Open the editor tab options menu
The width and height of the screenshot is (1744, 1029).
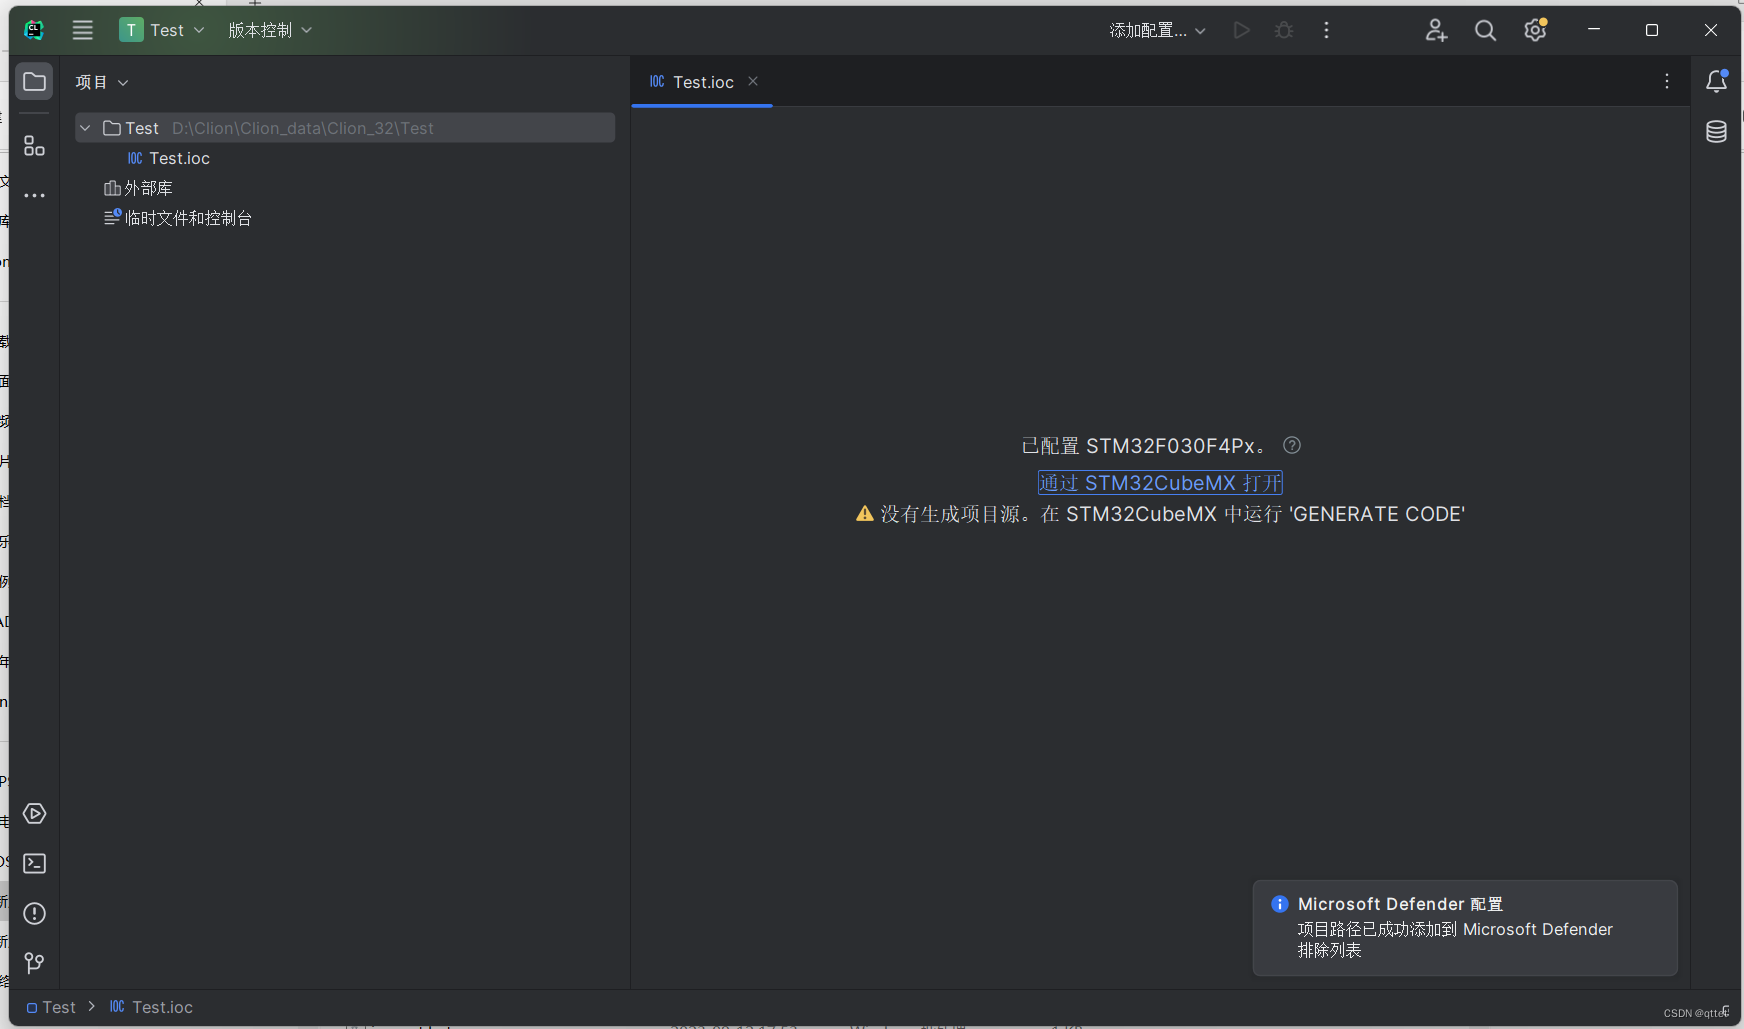point(1667,81)
